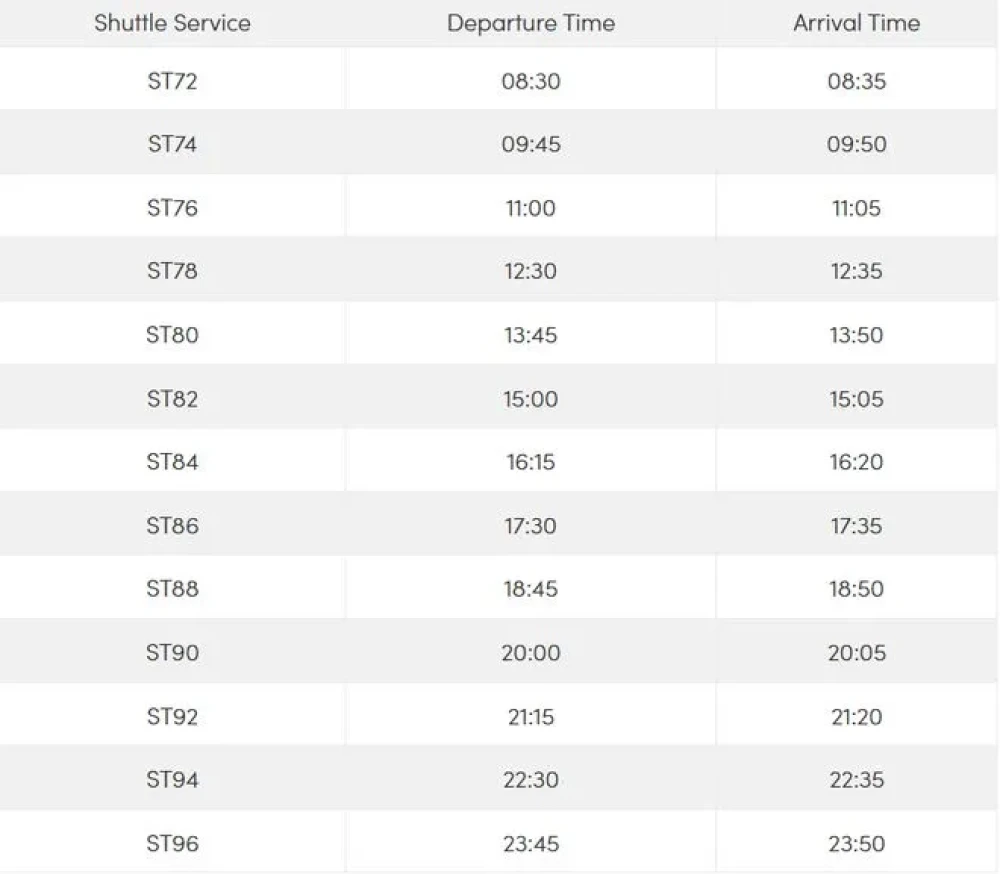Image resolution: width=1000 pixels, height=874 pixels.
Task: Click the 11:00 departure time cell
Action: click(x=531, y=208)
